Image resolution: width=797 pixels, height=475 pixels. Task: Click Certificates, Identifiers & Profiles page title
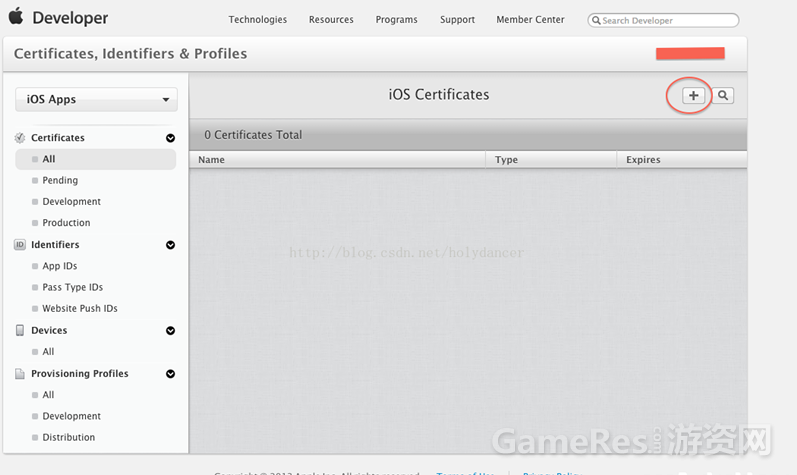(130, 53)
